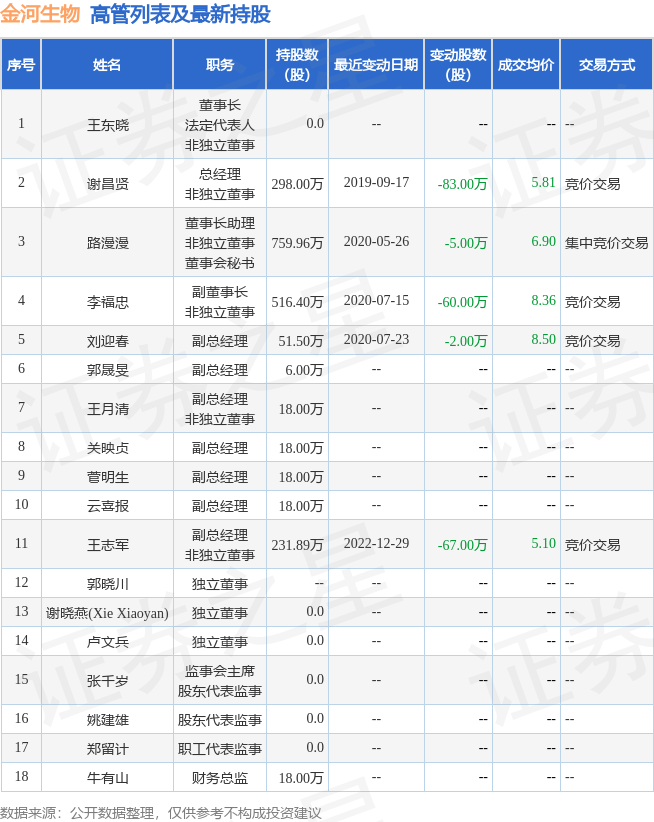Click the name 郑留计
Image resolution: width=654 pixels, height=822 pixels.
[x=107, y=749]
